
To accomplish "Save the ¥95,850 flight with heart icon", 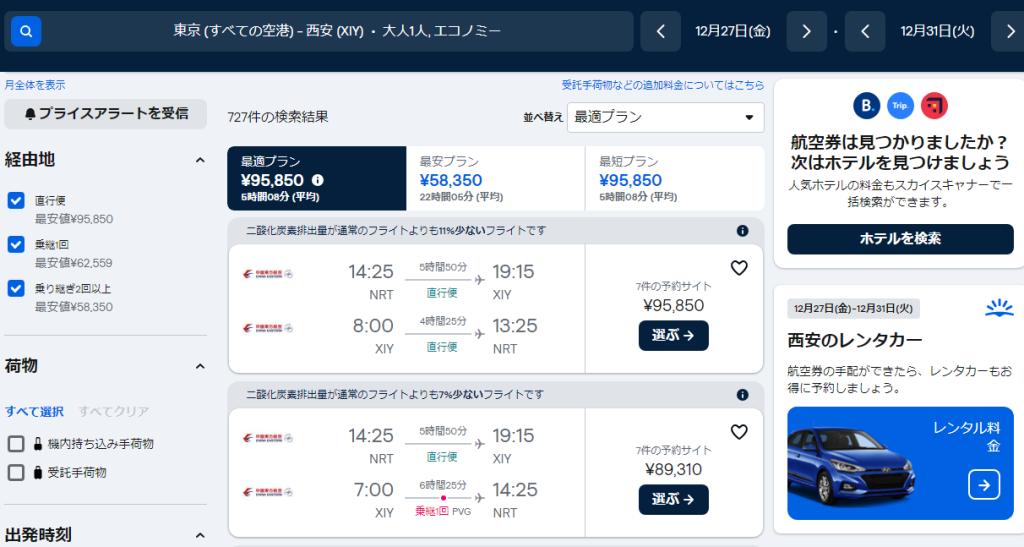I will coord(739,268).
